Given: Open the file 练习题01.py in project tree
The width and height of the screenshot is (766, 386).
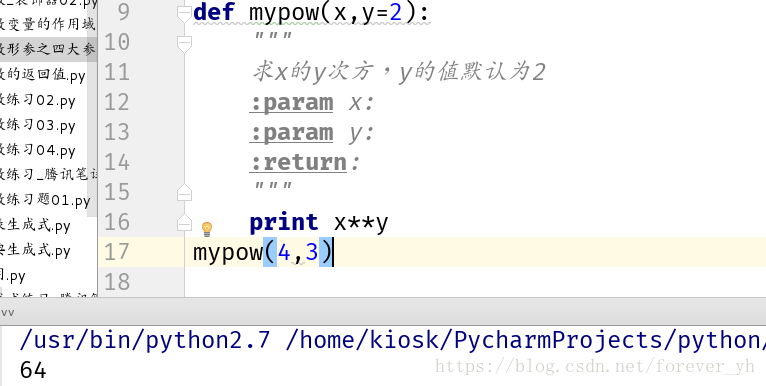Looking at the screenshot, I should 45,200.
